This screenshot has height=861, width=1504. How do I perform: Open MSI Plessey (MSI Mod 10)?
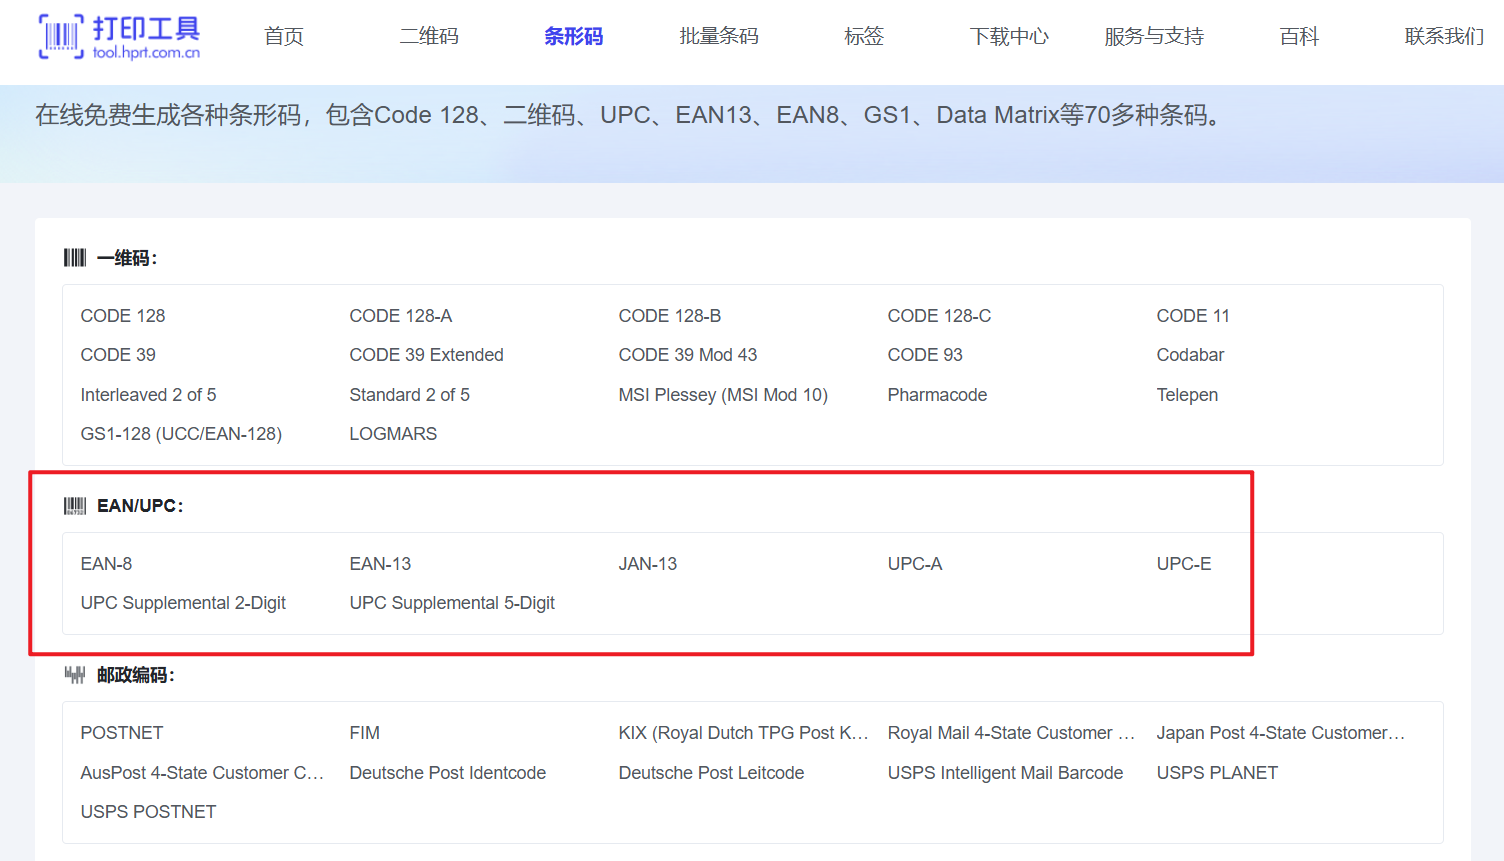click(x=723, y=395)
